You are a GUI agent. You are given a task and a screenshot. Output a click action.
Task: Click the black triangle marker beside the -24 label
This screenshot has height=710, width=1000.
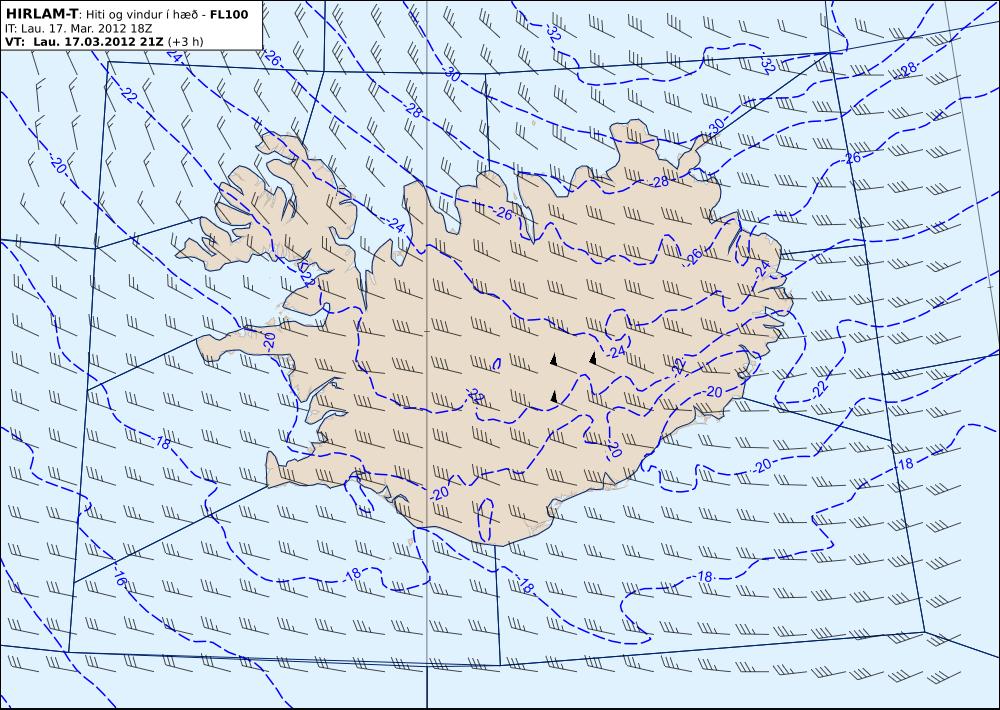click(593, 358)
